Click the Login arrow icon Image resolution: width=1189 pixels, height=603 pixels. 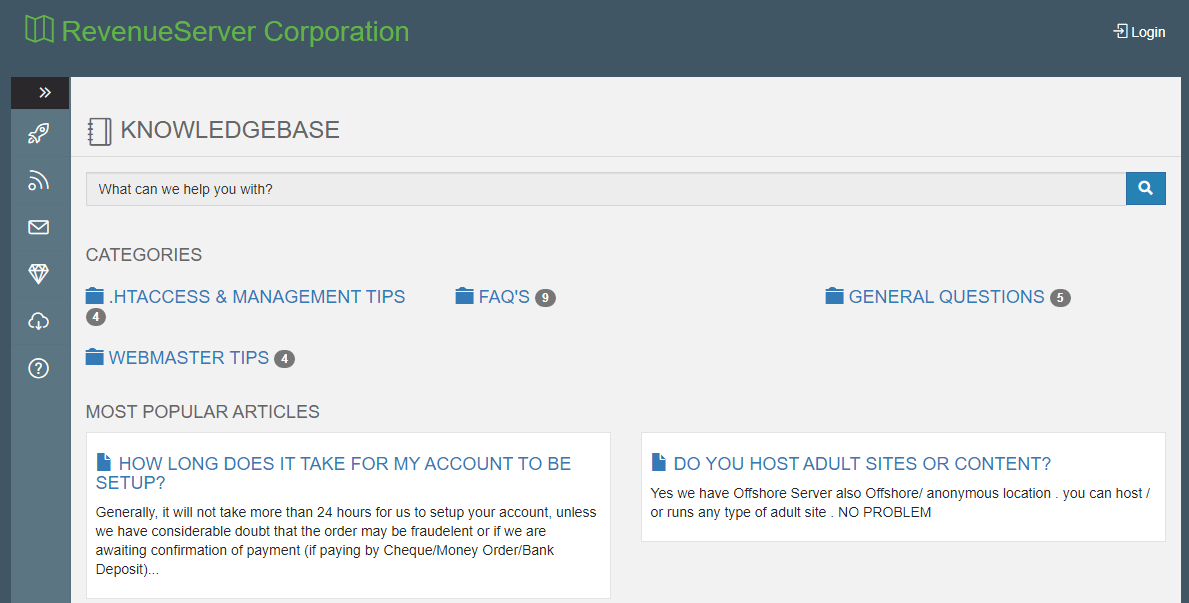pyautogui.click(x=1120, y=31)
